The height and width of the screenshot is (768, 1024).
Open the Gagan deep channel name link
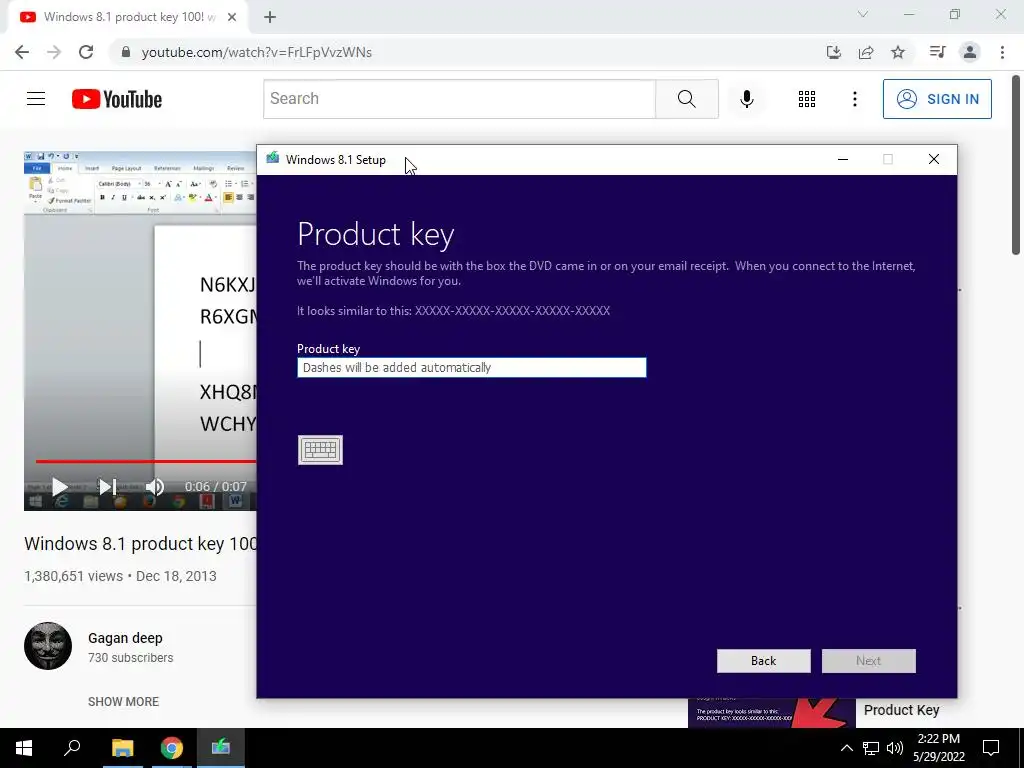[125, 638]
